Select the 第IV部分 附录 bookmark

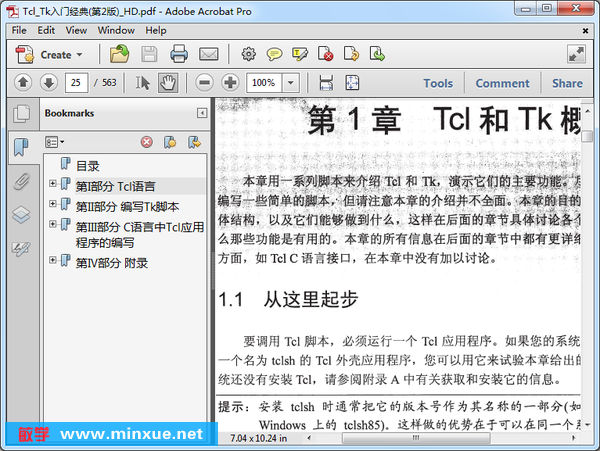[111, 263]
